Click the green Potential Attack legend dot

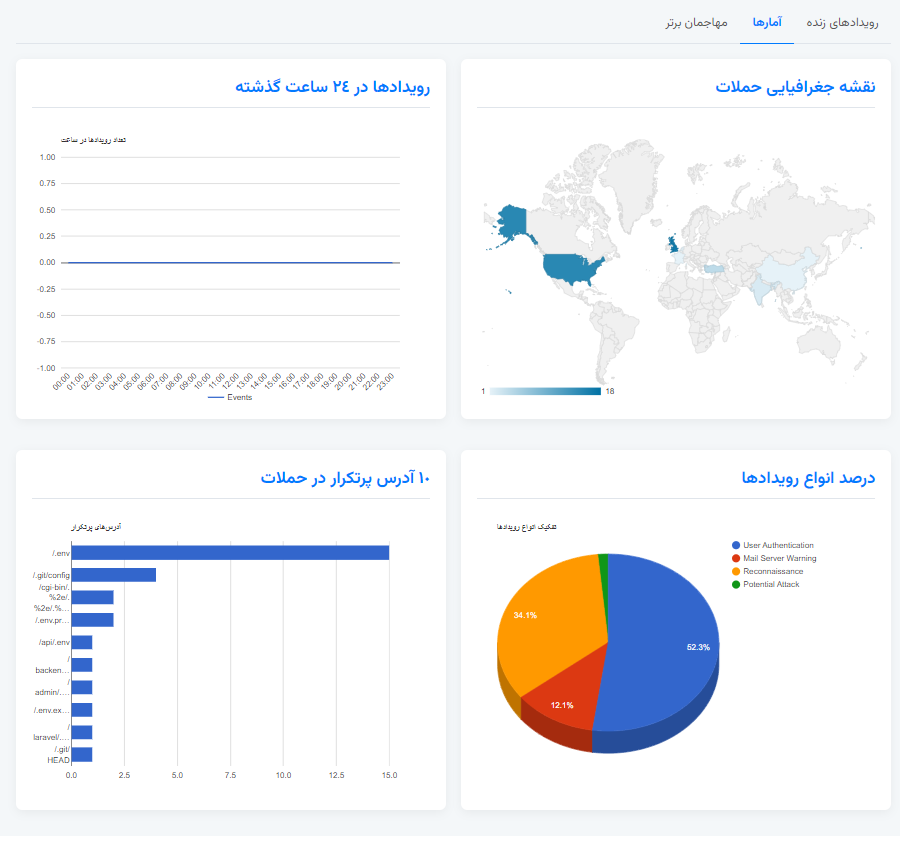736,585
